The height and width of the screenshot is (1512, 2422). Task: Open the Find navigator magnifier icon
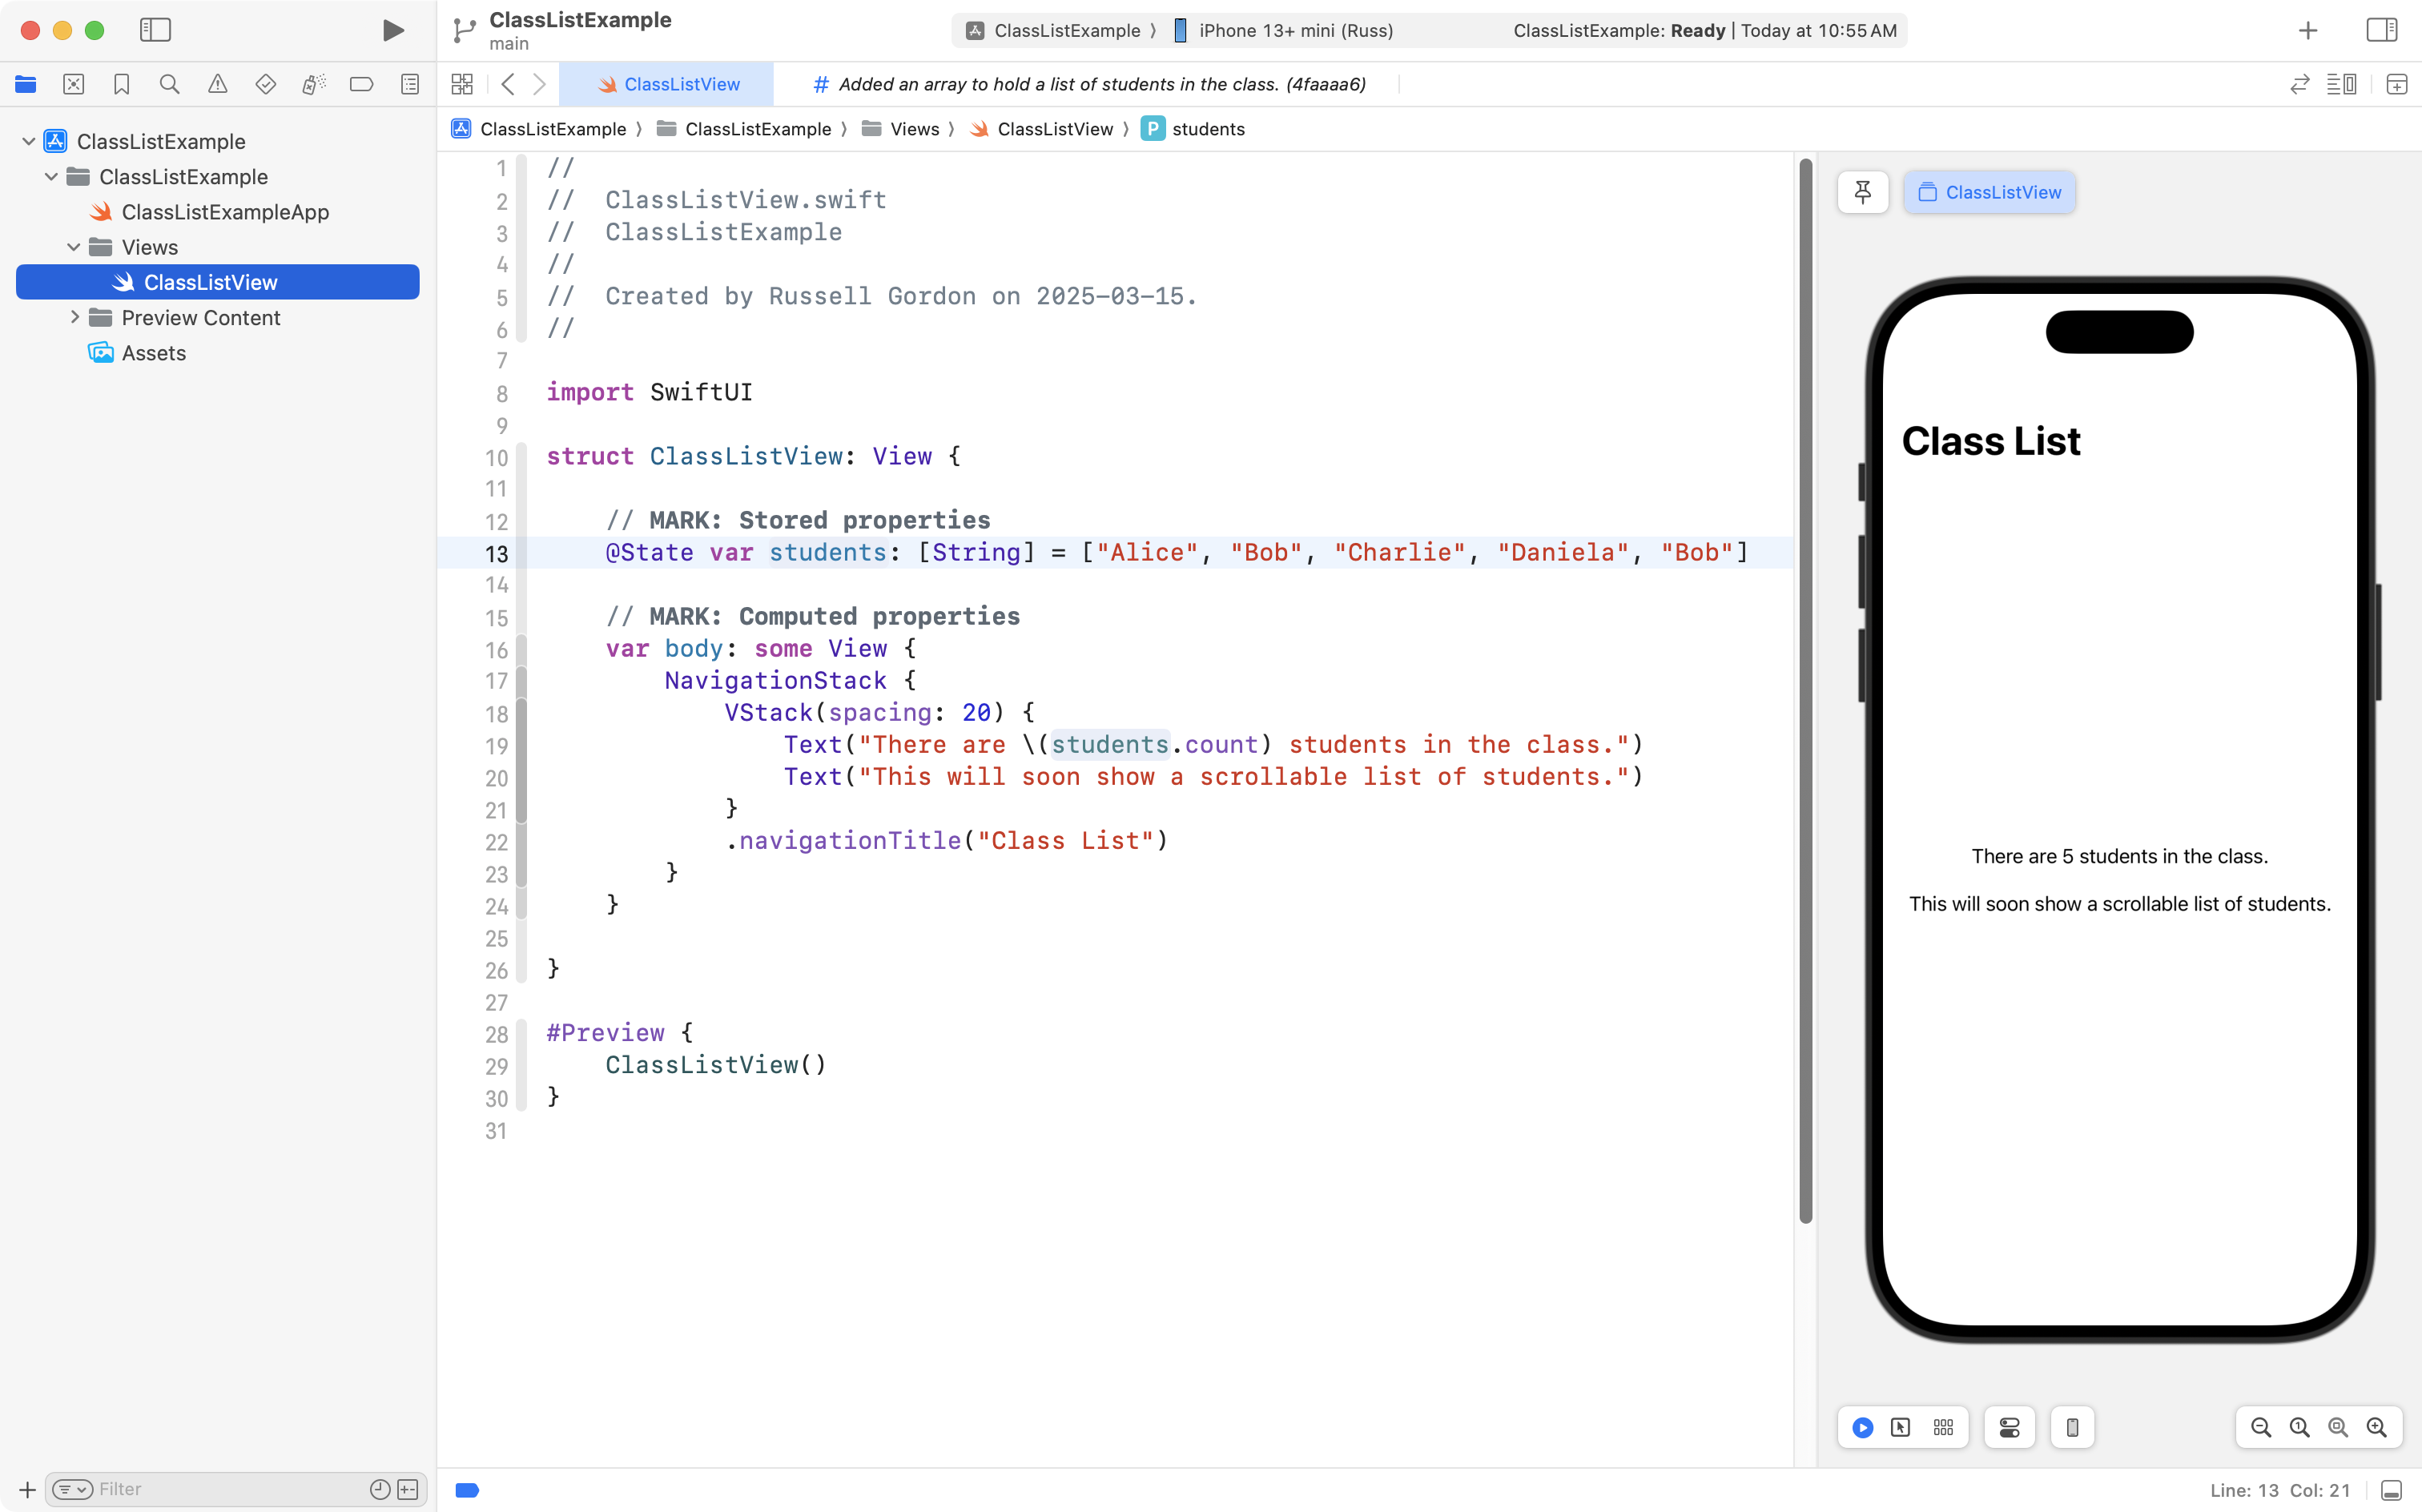click(170, 85)
